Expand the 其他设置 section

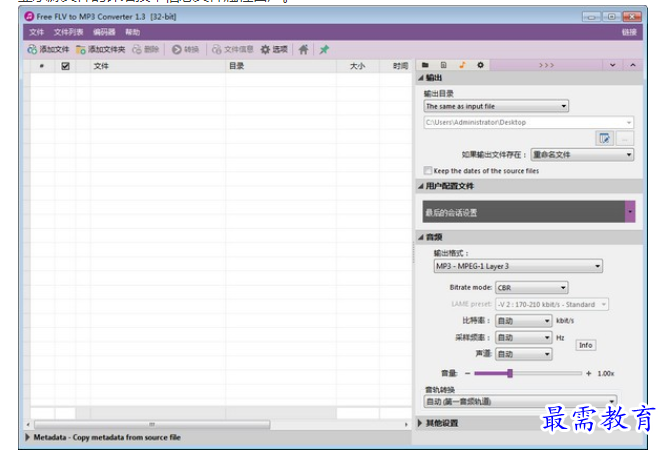[420, 423]
